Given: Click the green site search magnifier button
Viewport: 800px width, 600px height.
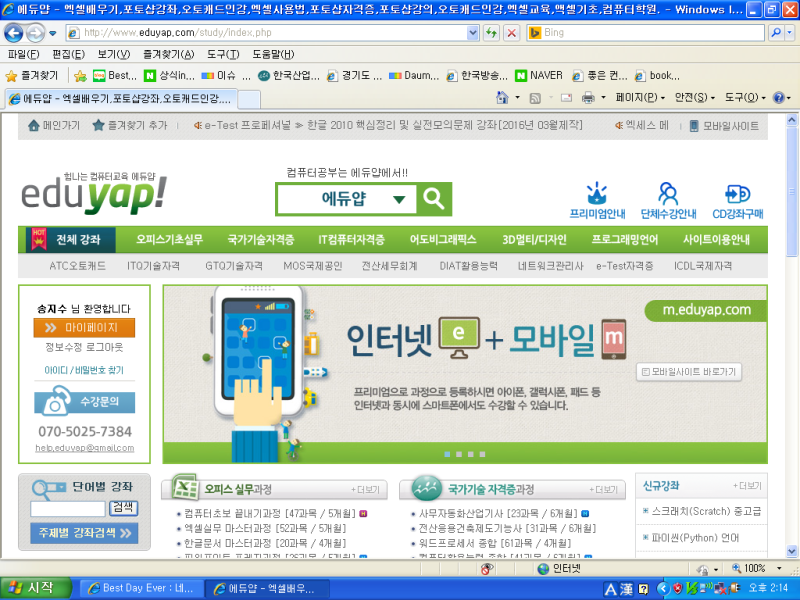Looking at the screenshot, I should point(434,198).
